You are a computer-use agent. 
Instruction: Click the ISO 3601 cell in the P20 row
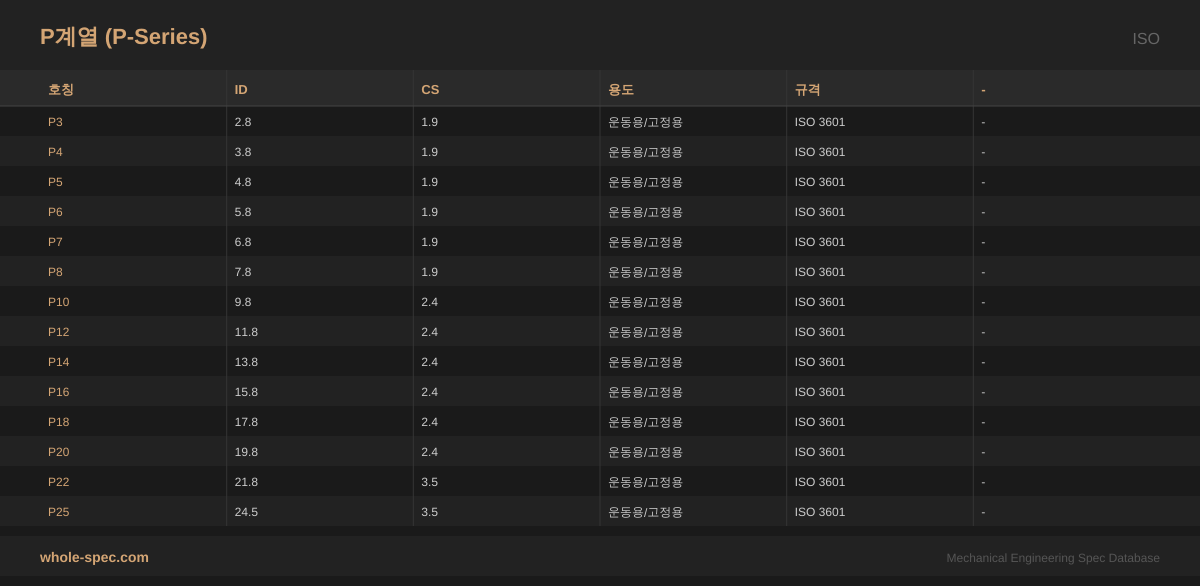pos(819,452)
